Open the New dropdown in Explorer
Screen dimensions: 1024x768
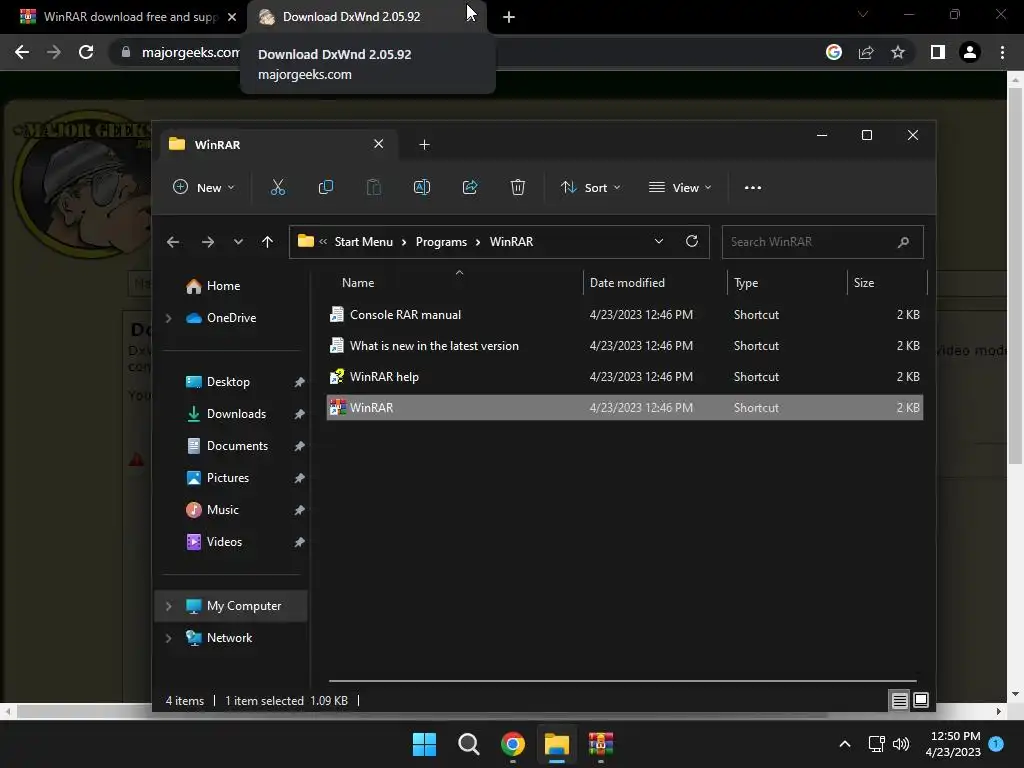coord(204,187)
